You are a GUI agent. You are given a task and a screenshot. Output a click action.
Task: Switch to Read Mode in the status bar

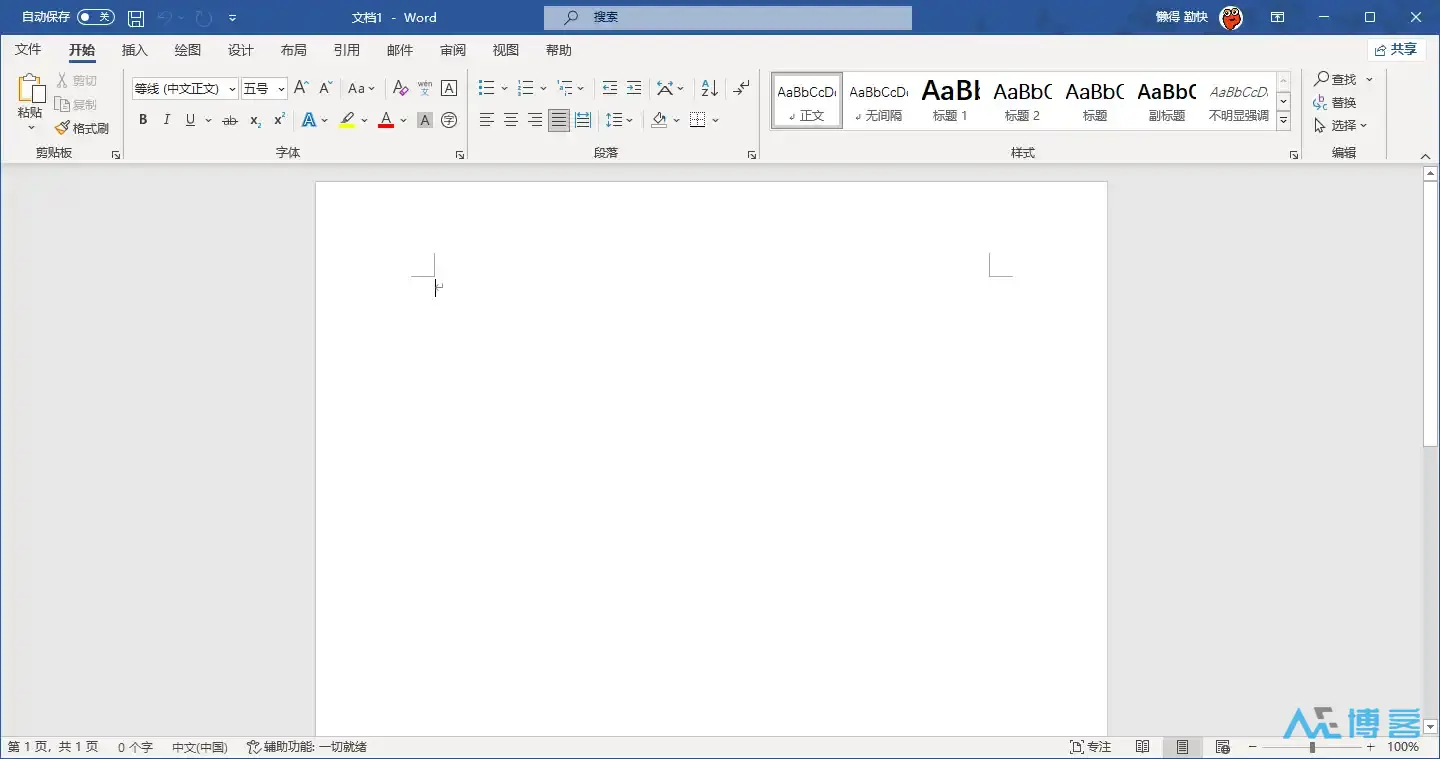pyautogui.click(x=1143, y=746)
